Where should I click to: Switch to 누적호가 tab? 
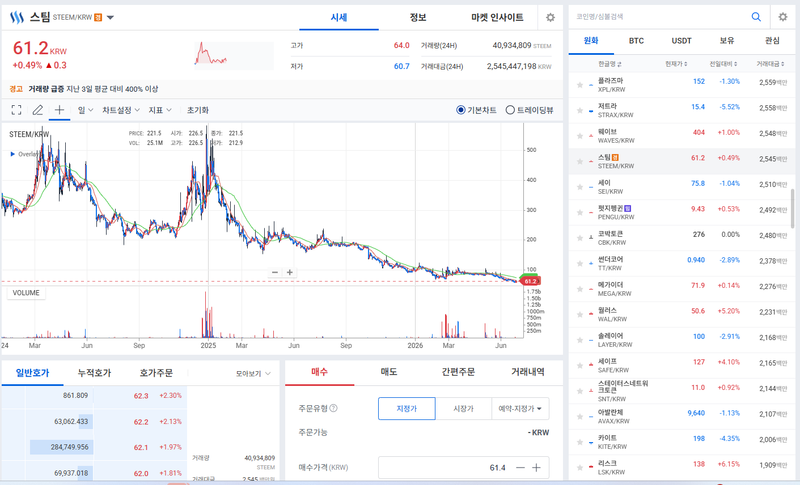(x=94, y=373)
